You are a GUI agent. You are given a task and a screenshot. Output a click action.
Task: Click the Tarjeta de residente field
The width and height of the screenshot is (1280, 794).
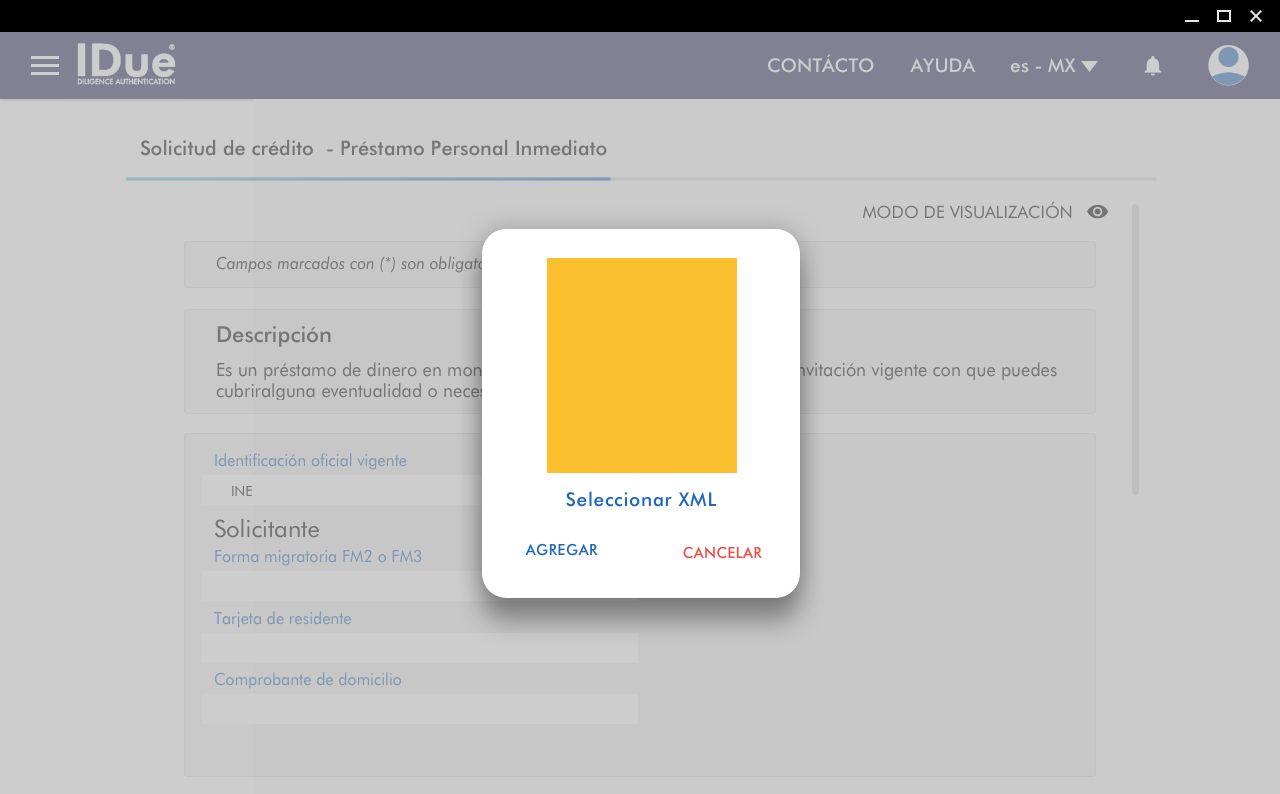(x=420, y=648)
